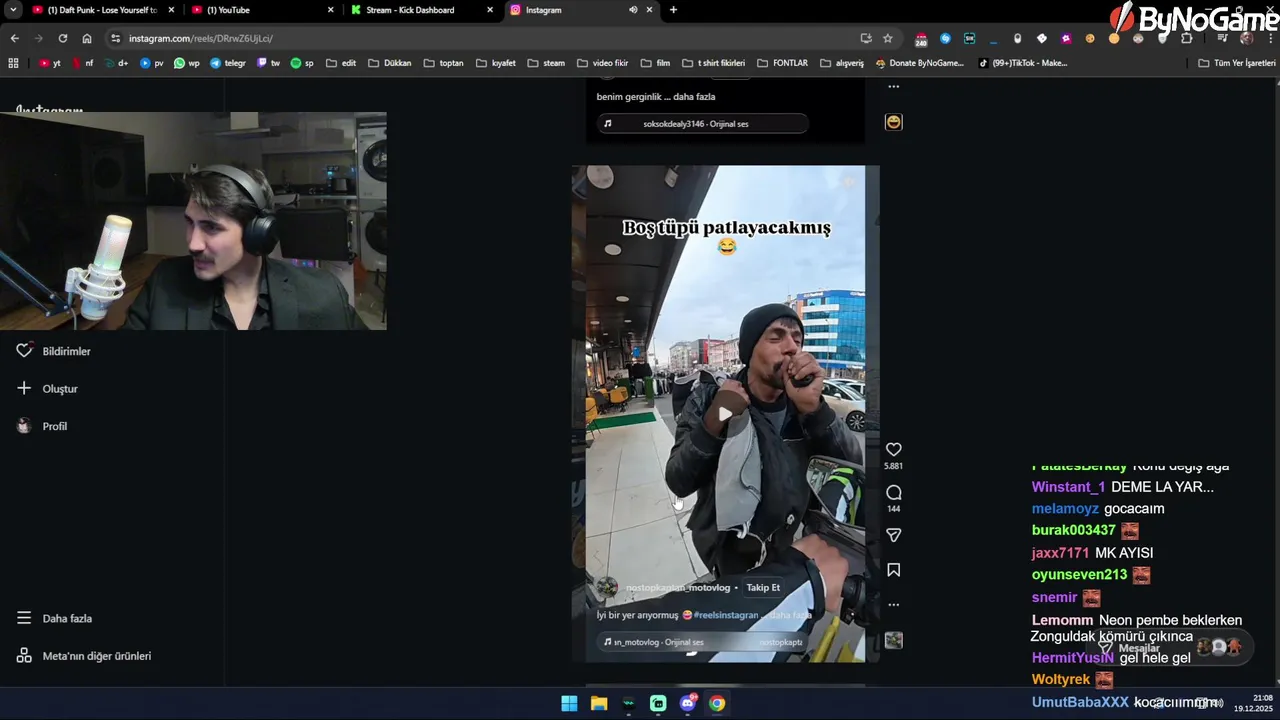1280x720 pixels.
Task: Open a new browser tab
Action: 673,10
